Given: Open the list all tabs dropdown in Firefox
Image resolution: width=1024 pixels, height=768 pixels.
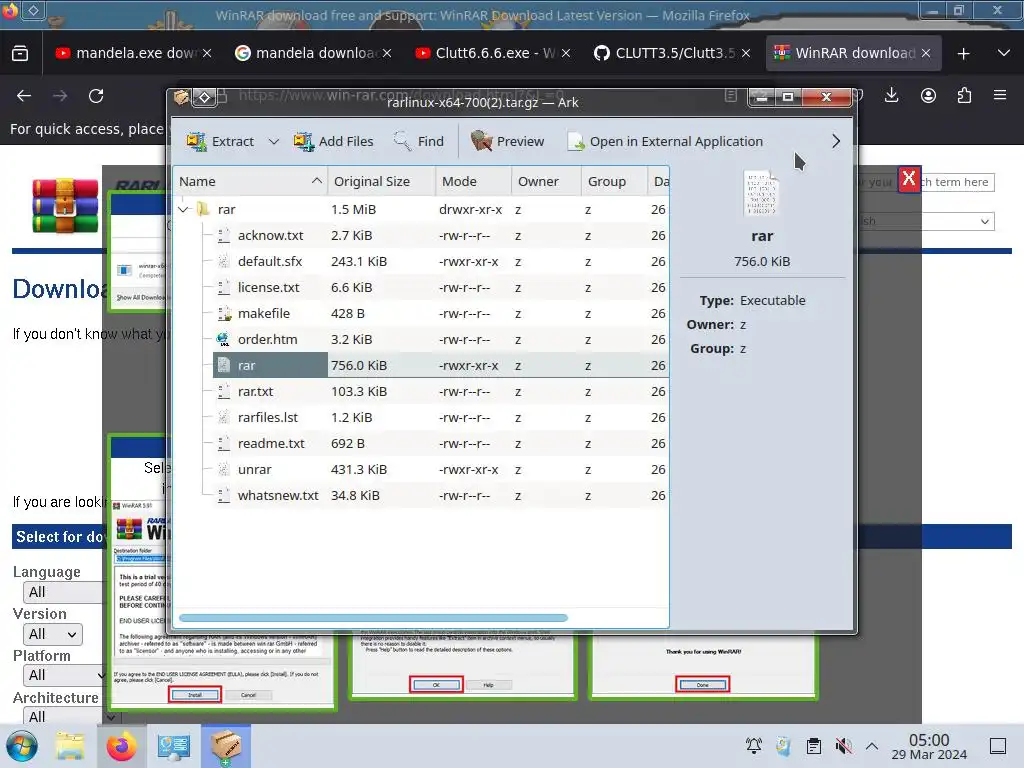Looking at the screenshot, I should coord(1004,53).
